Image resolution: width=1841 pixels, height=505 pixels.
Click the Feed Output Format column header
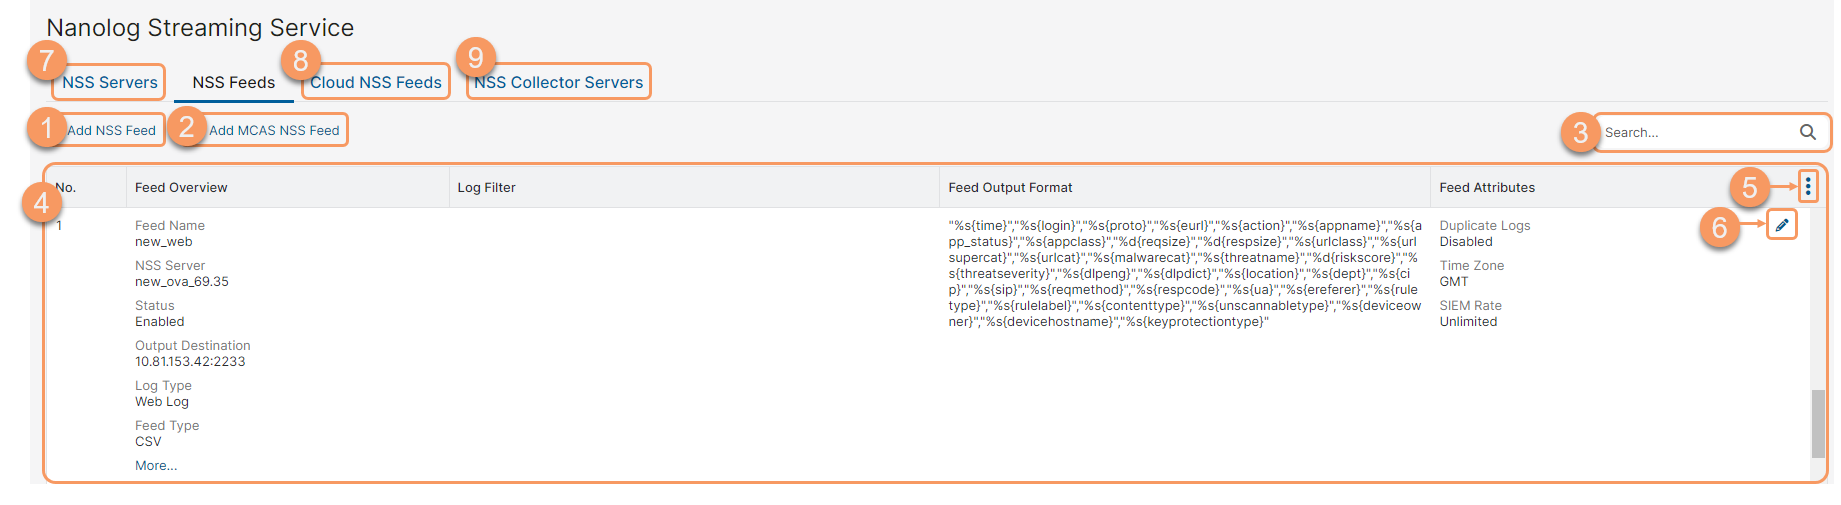click(x=1010, y=187)
